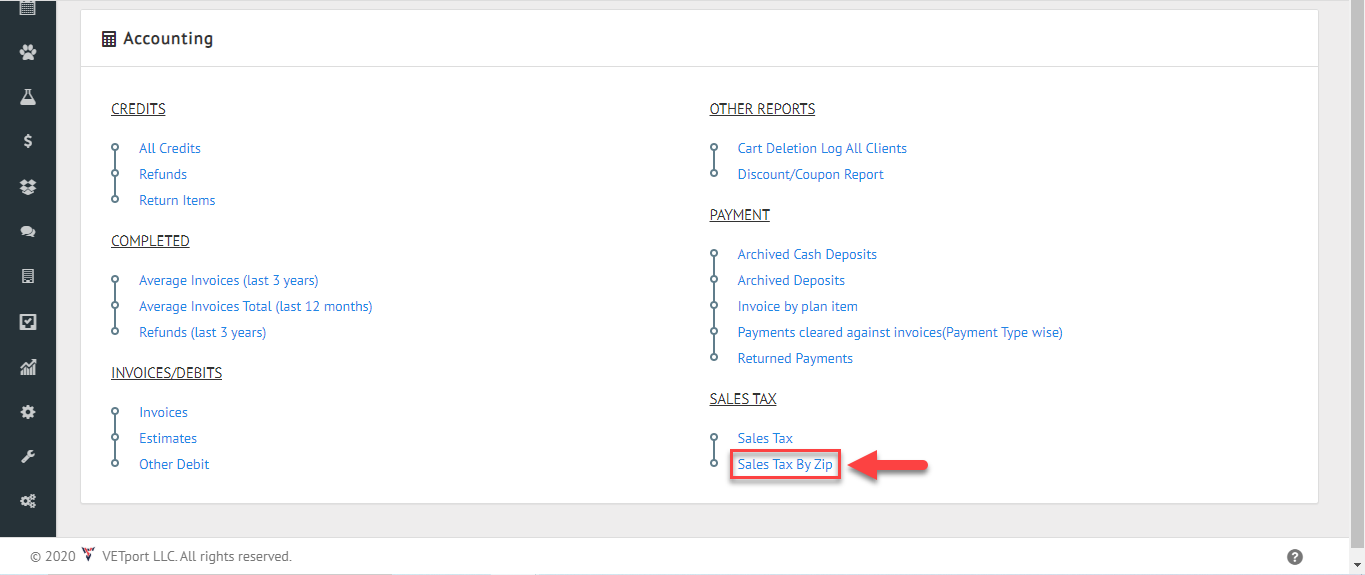Open Refunds (last 3 years) report
This screenshot has width=1365, height=575.
(x=203, y=332)
